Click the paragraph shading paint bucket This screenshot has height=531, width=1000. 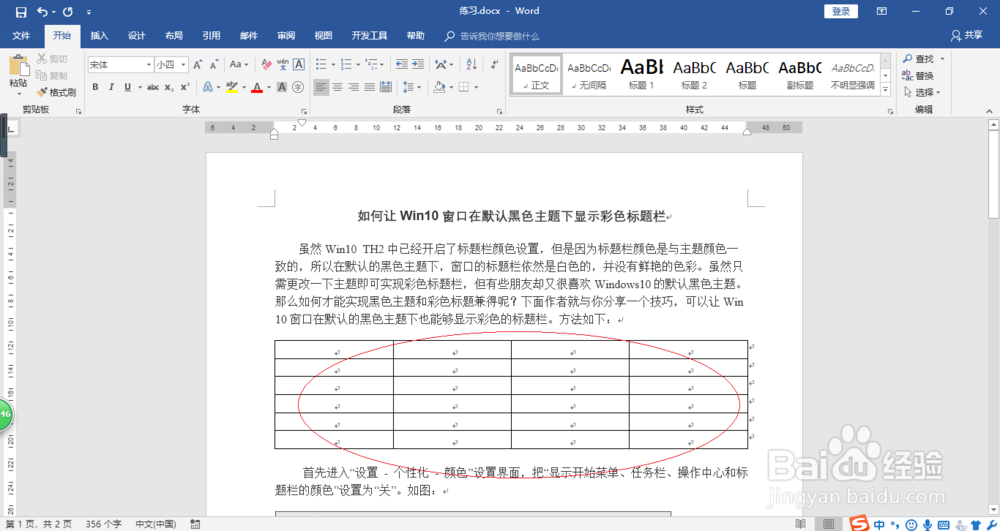coord(439,87)
